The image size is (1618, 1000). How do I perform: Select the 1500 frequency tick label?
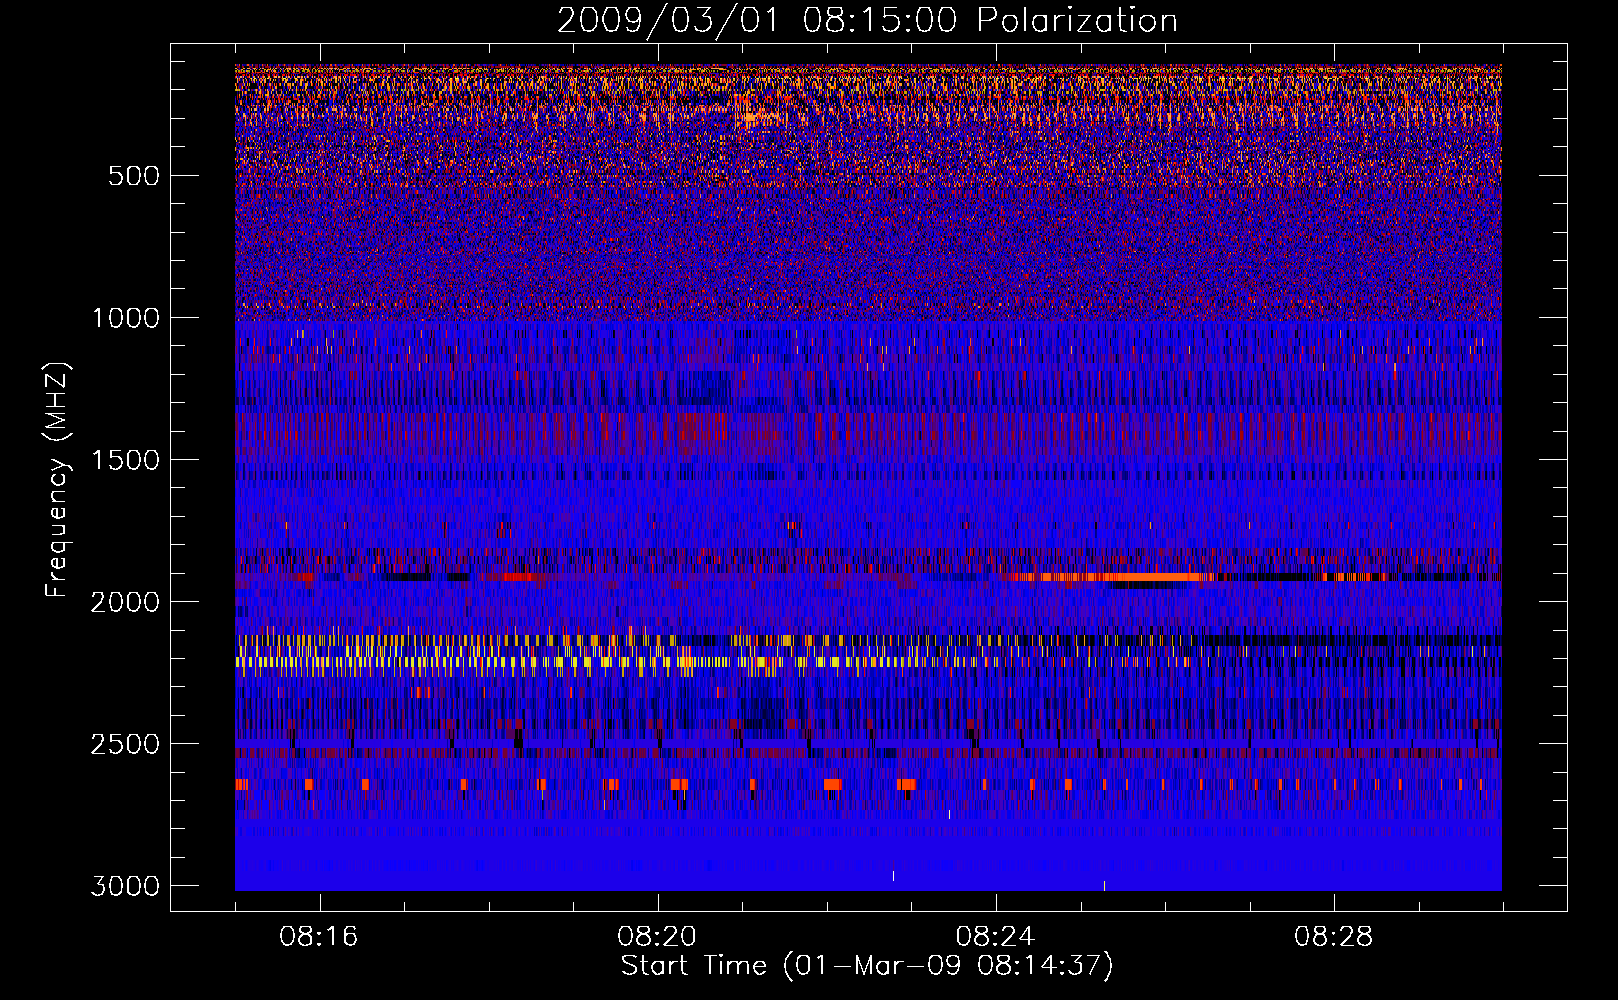click(x=125, y=460)
